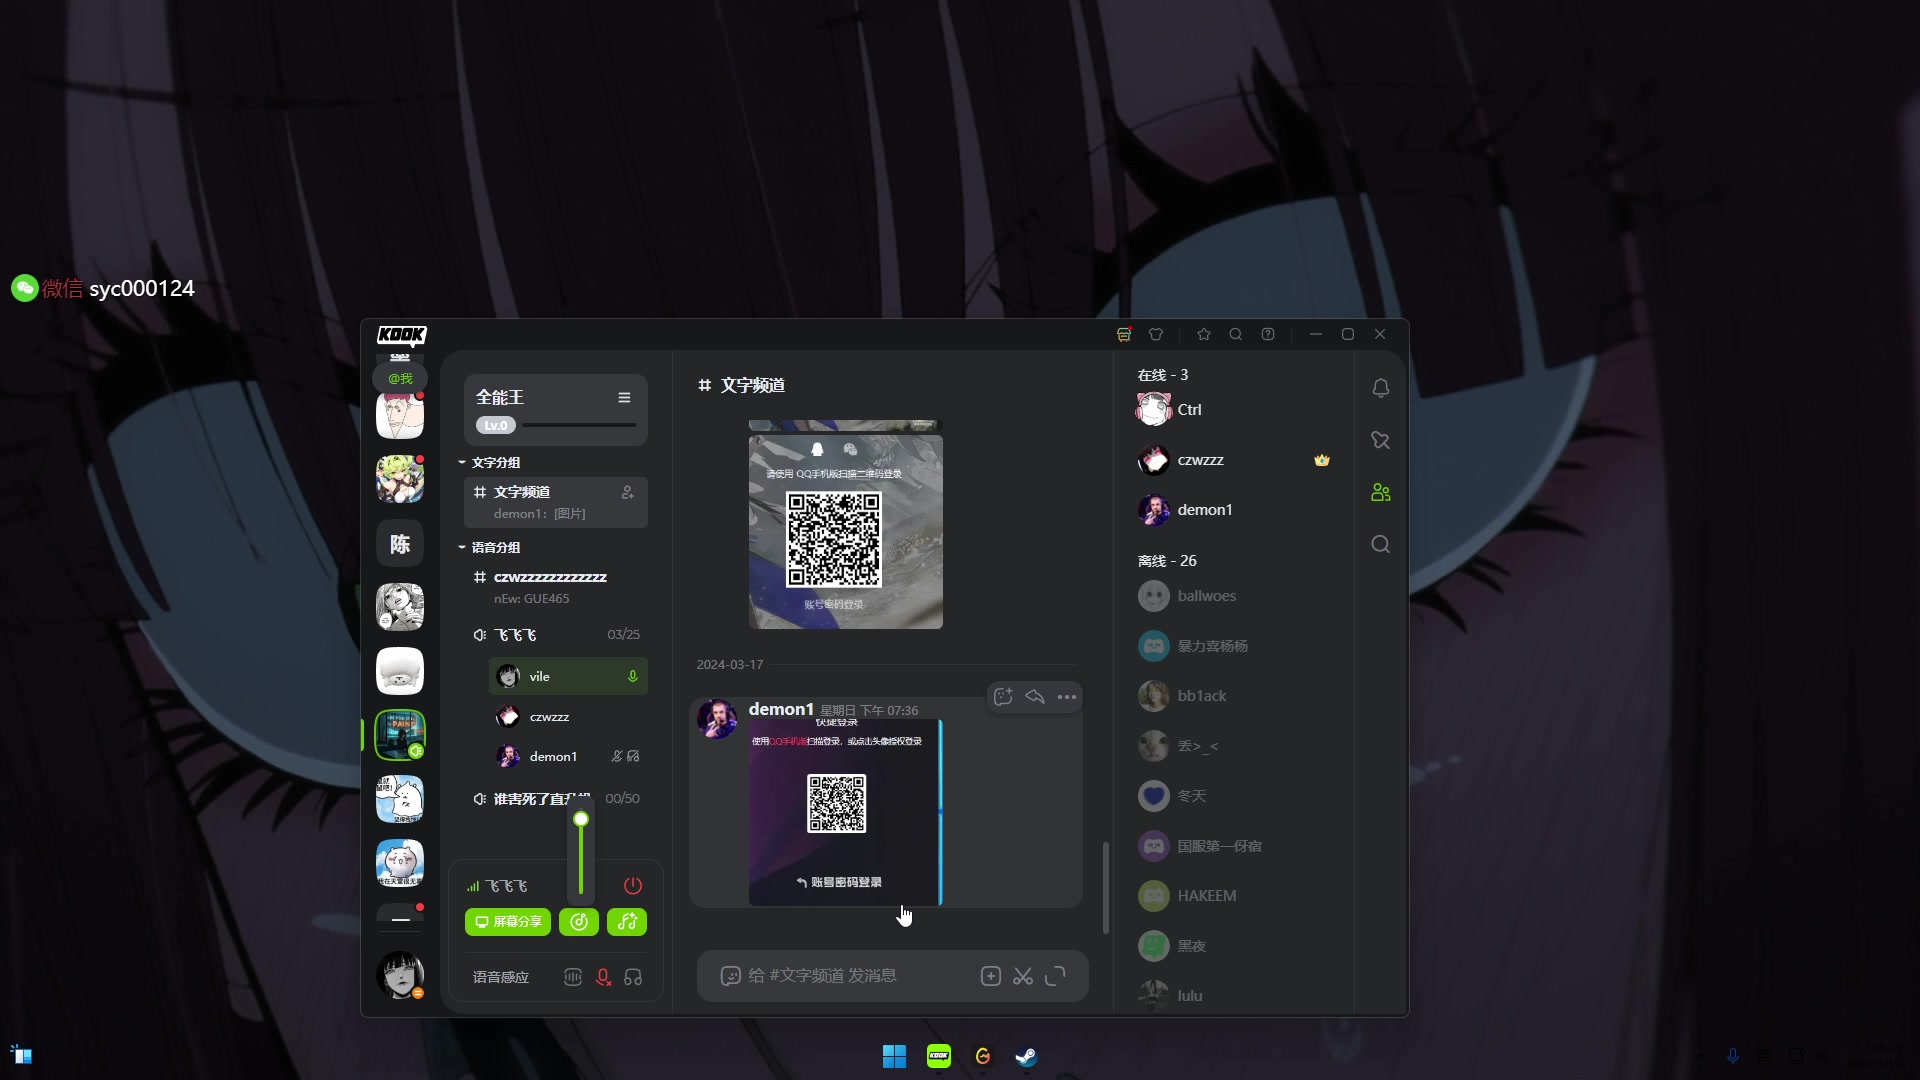Screen dimensions: 1920x1080
Task: Open the emoji picker in message box
Action: [x=730, y=976]
